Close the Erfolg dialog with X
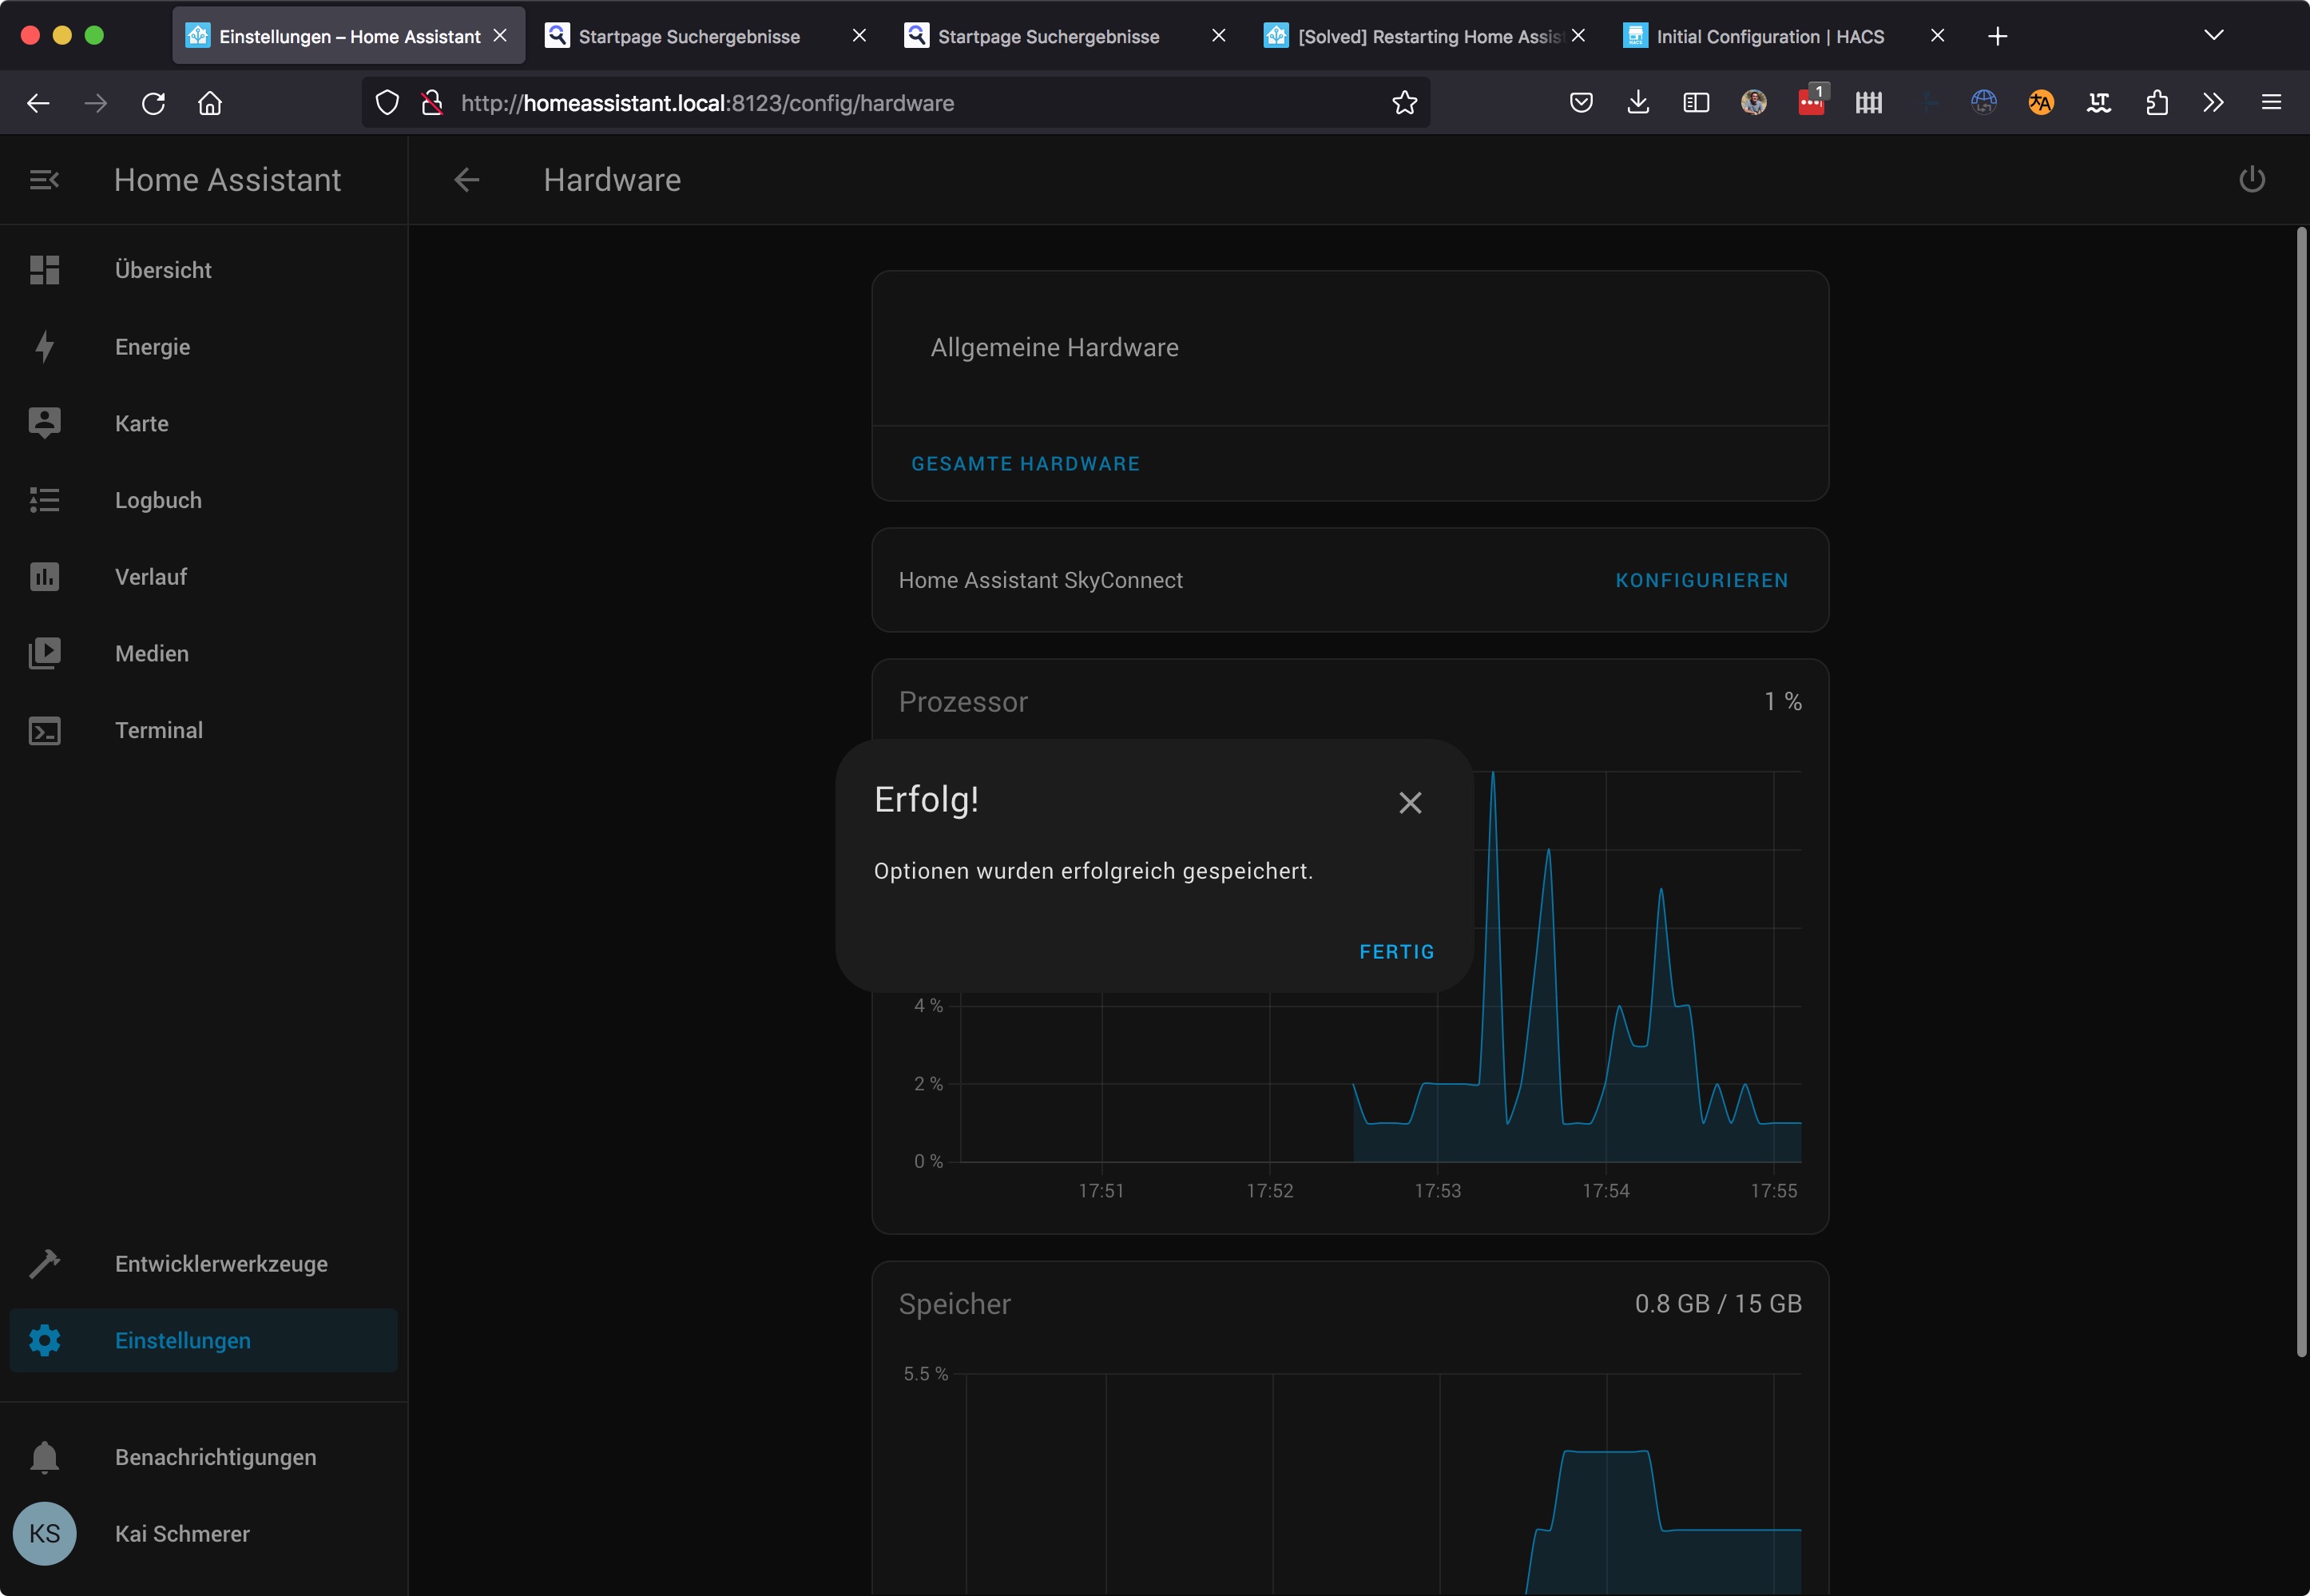2310x1596 pixels. [x=1409, y=803]
